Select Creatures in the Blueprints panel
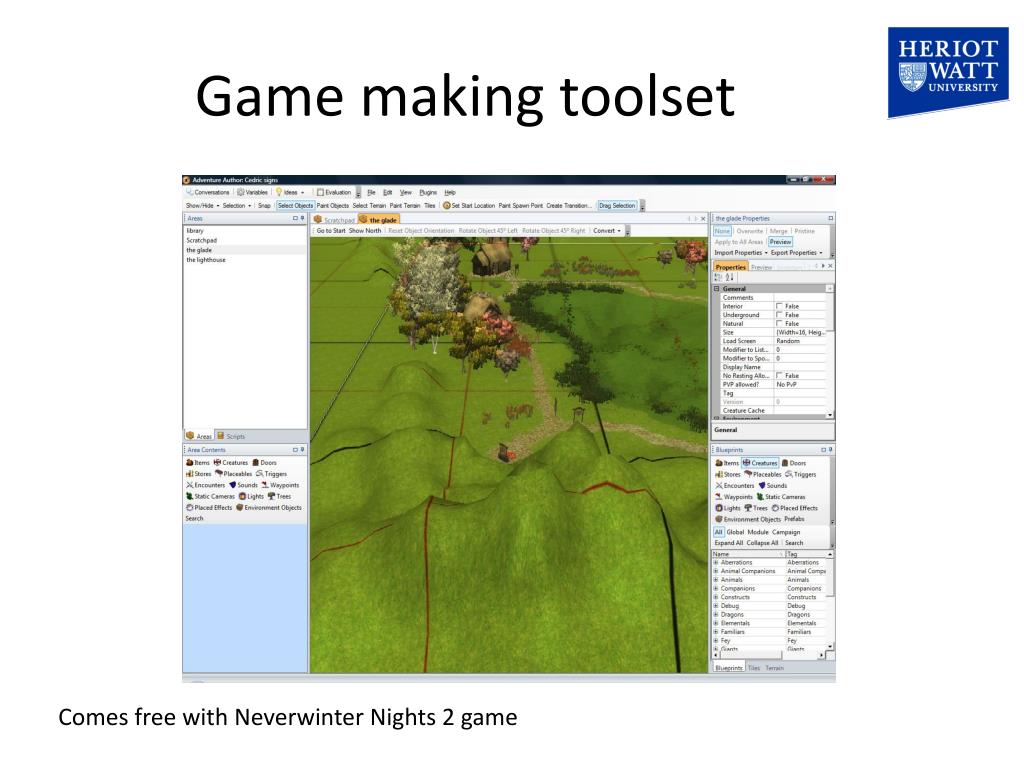Screen dimensions: 1024x768 click(x=760, y=463)
